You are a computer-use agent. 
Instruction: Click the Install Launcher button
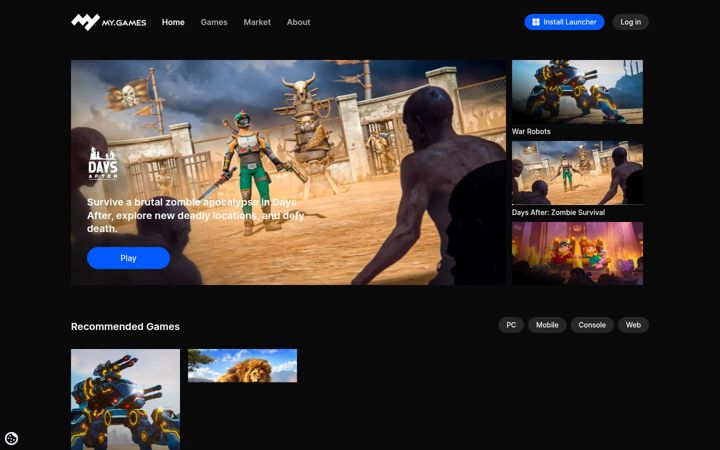click(564, 22)
